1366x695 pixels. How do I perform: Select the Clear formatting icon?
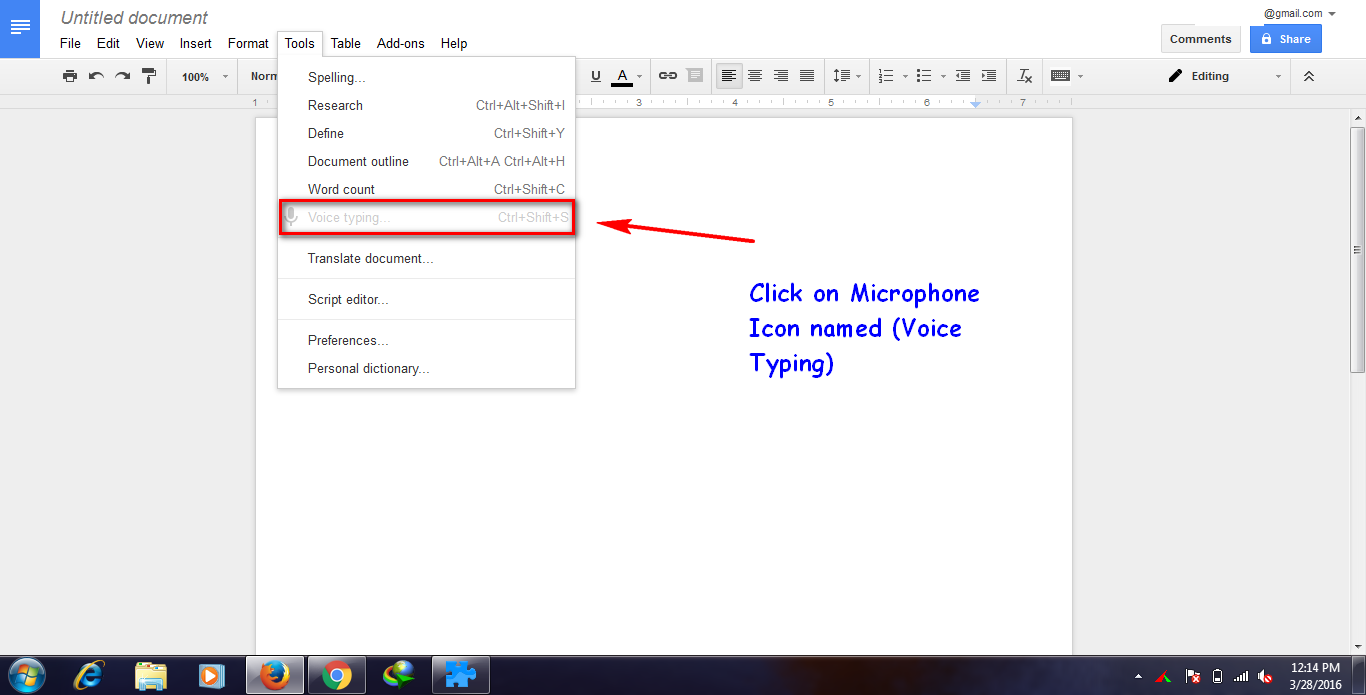point(1023,75)
